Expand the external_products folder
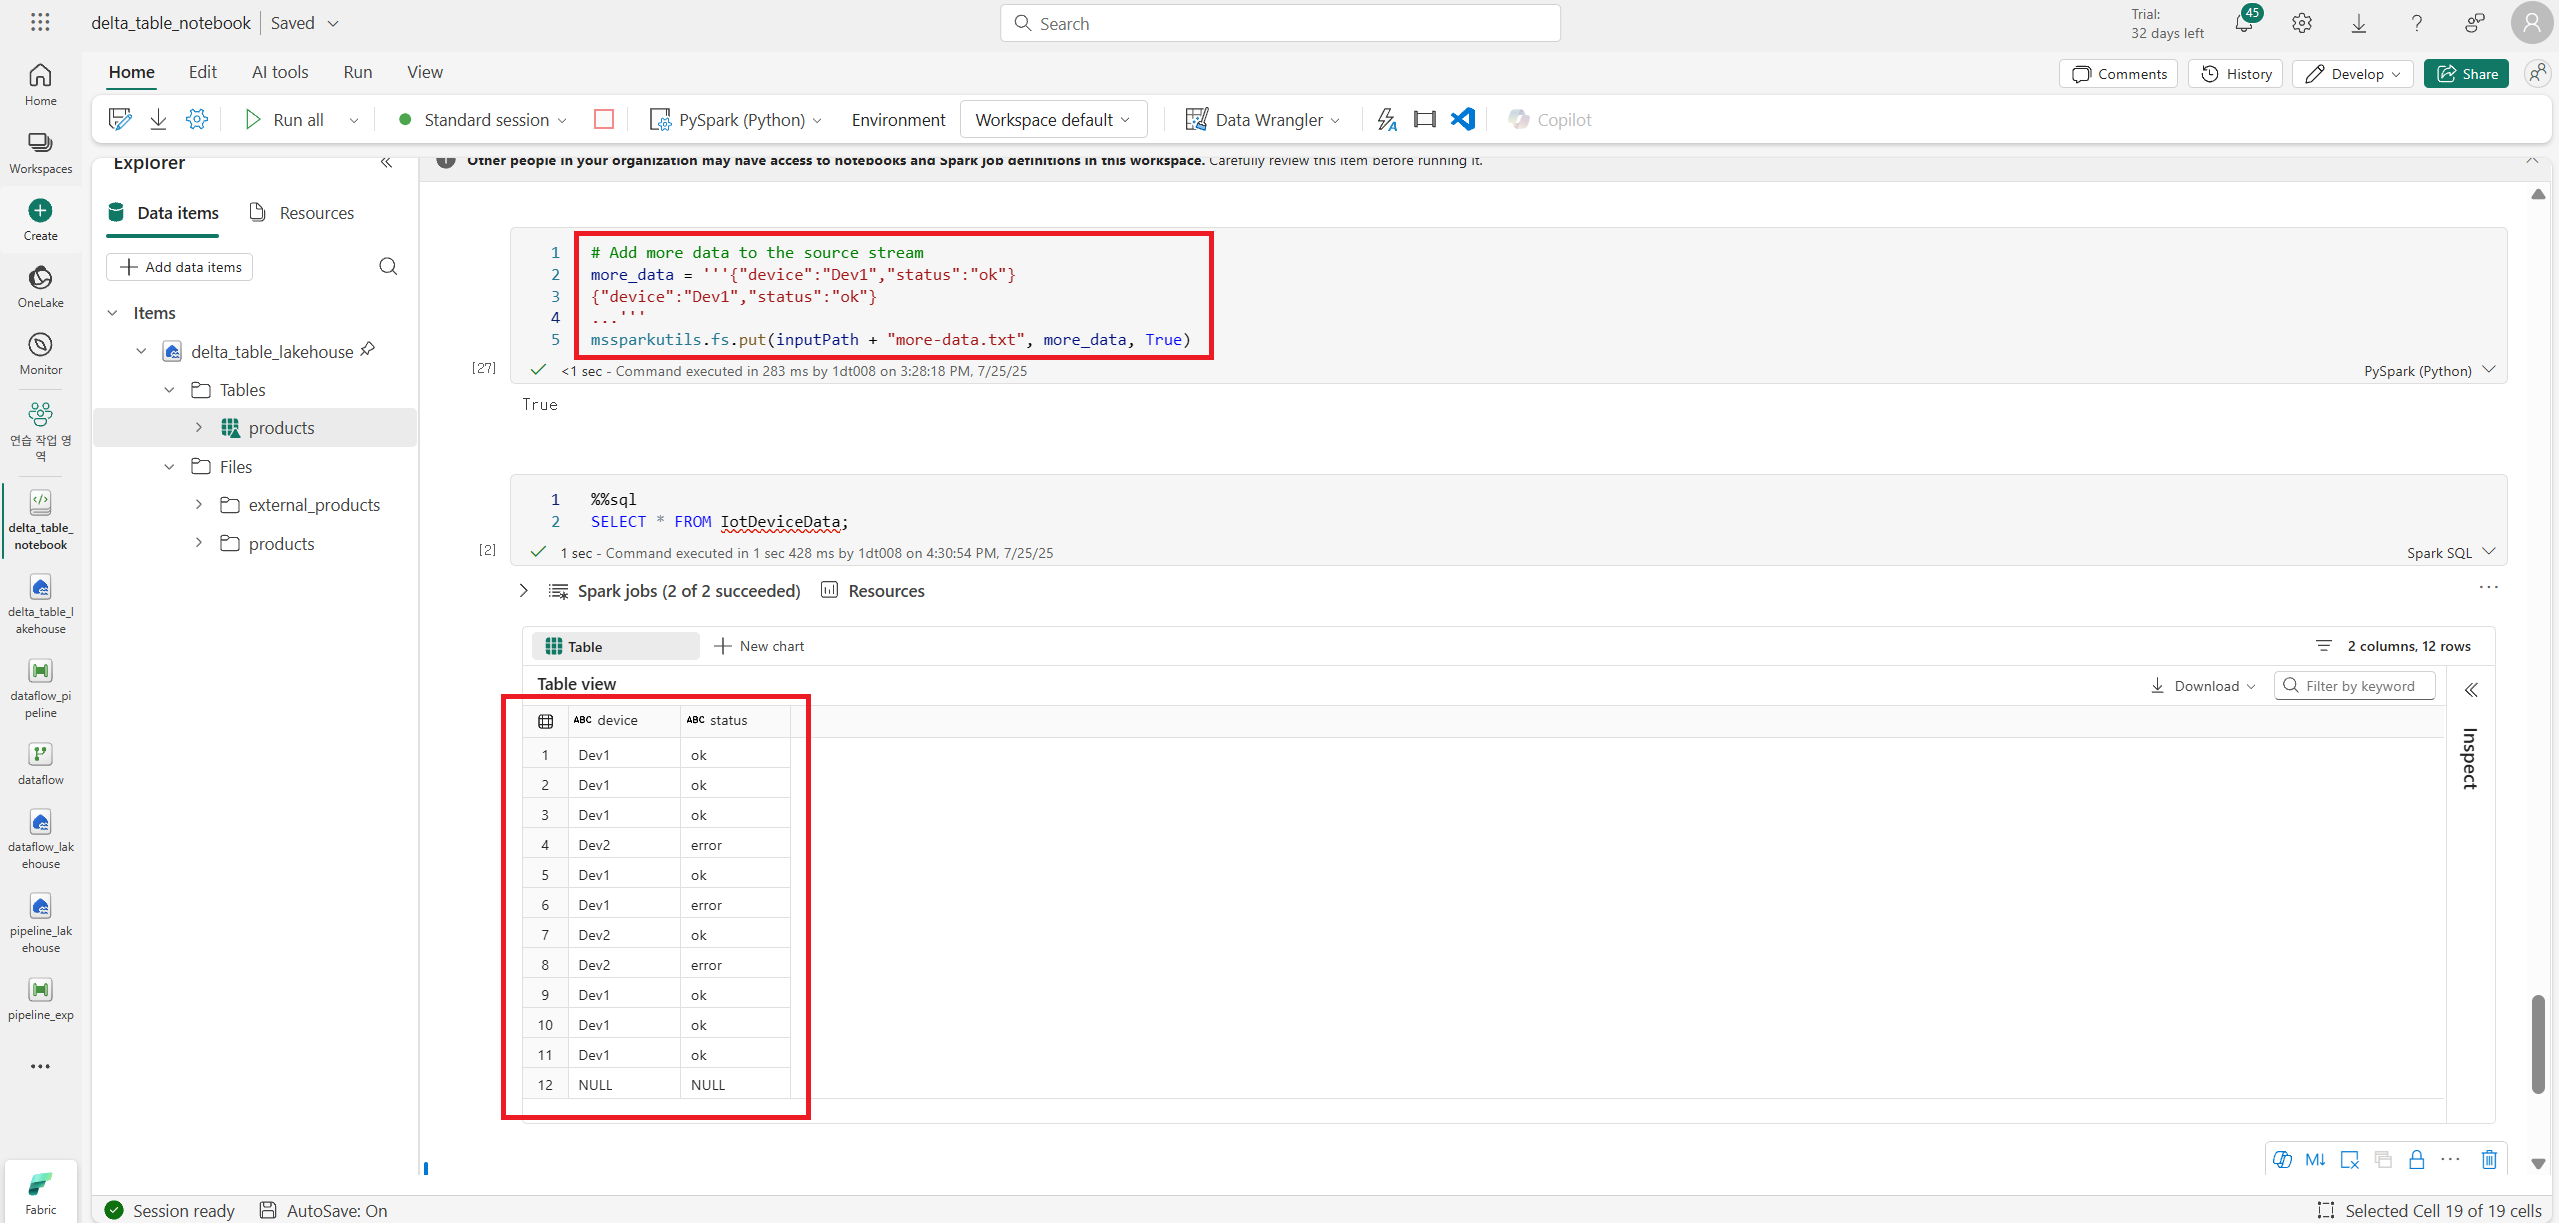 point(199,505)
